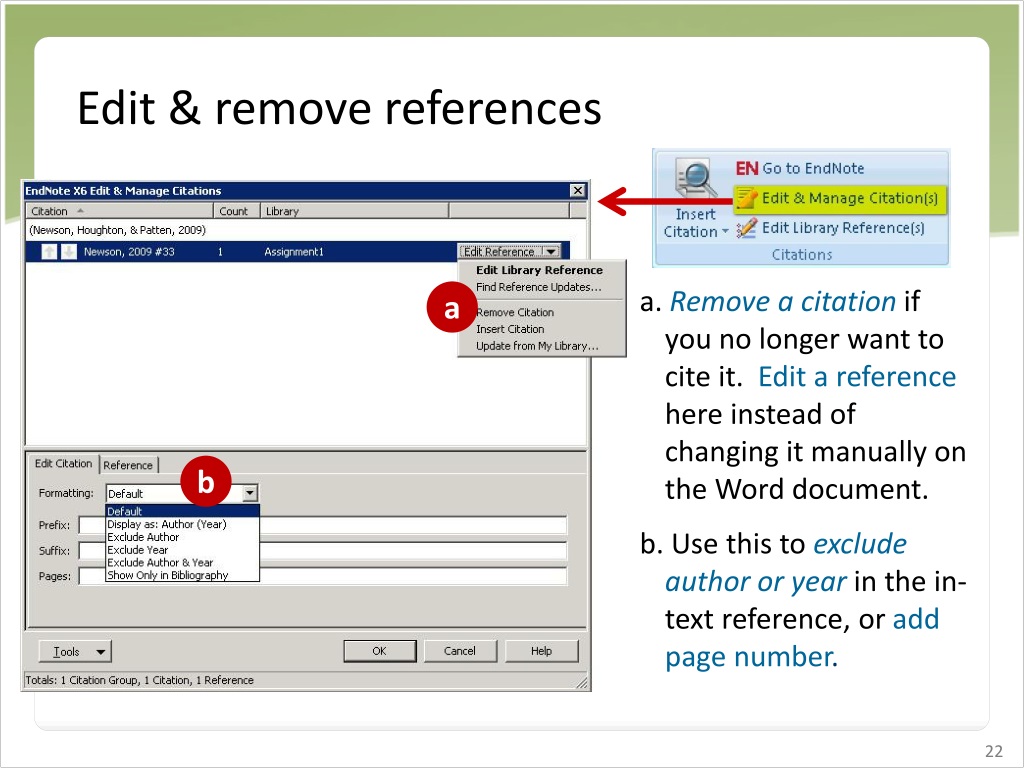Click the OK button
The height and width of the screenshot is (768, 1024).
click(x=379, y=651)
